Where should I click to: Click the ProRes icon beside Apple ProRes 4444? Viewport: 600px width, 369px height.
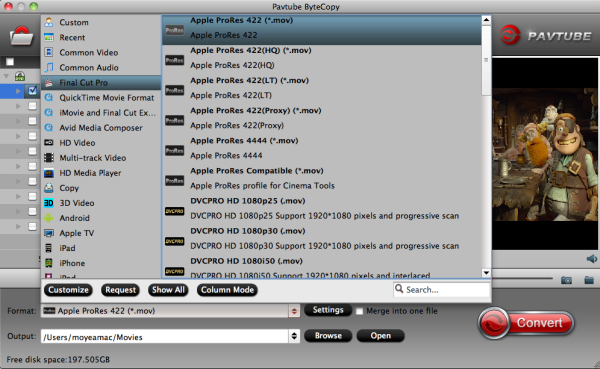[x=174, y=150]
